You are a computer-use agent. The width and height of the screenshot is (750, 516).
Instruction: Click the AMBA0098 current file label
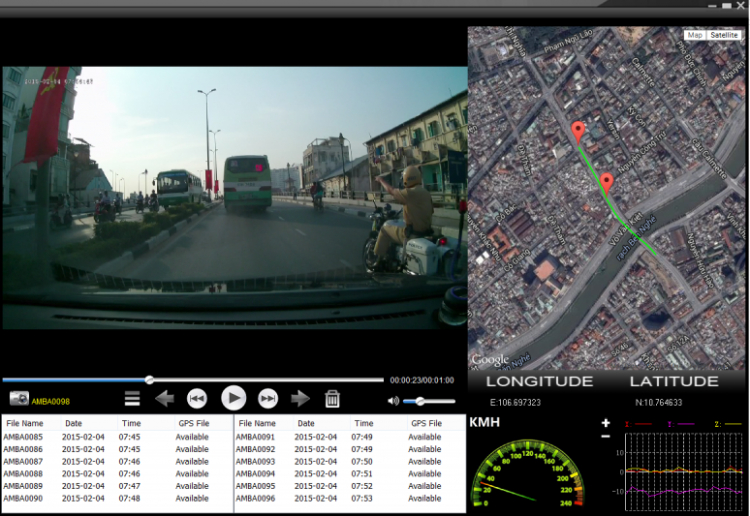tap(51, 401)
